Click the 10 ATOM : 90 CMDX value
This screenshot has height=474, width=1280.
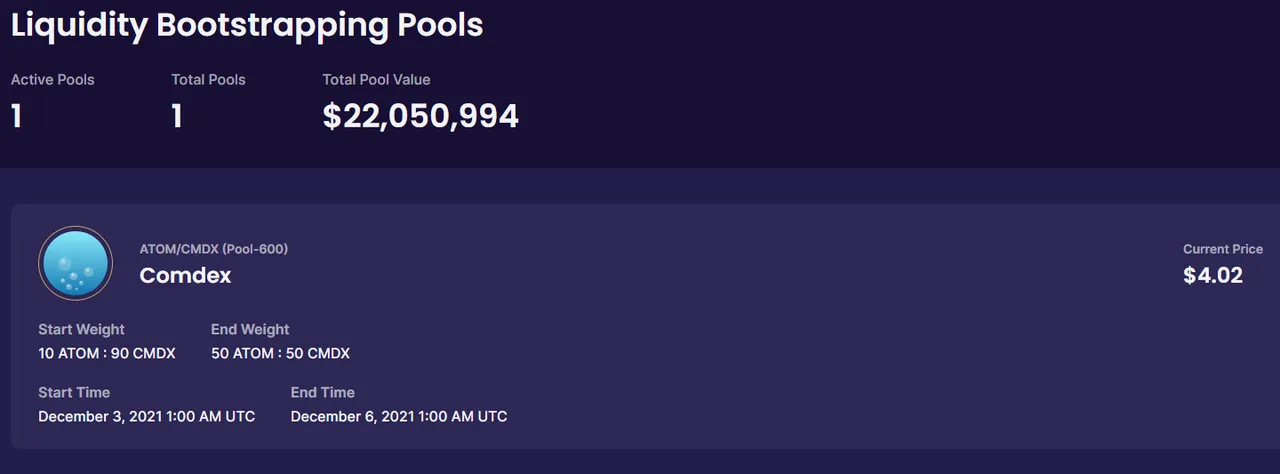tap(107, 353)
